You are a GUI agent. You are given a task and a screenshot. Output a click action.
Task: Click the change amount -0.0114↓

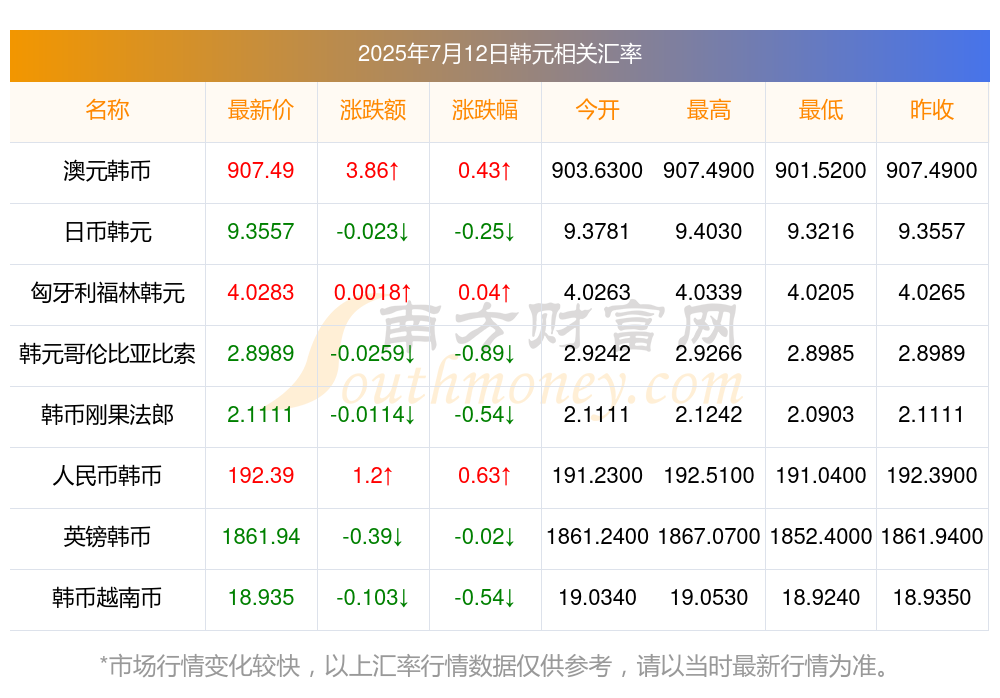click(x=373, y=415)
